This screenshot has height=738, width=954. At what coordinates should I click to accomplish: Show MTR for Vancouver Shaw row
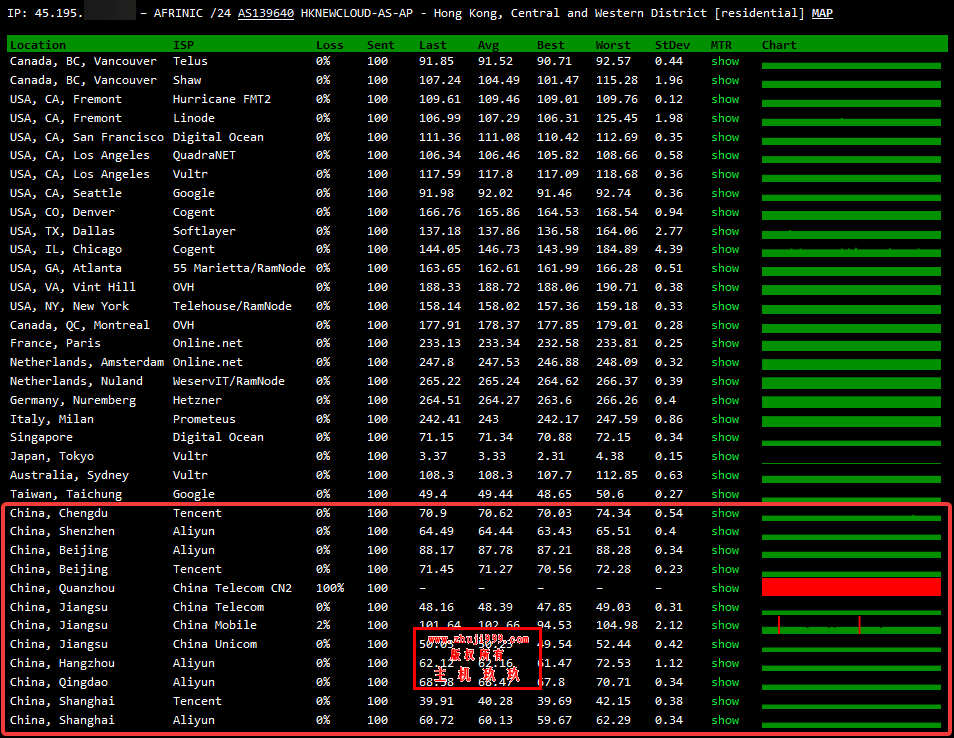click(725, 80)
